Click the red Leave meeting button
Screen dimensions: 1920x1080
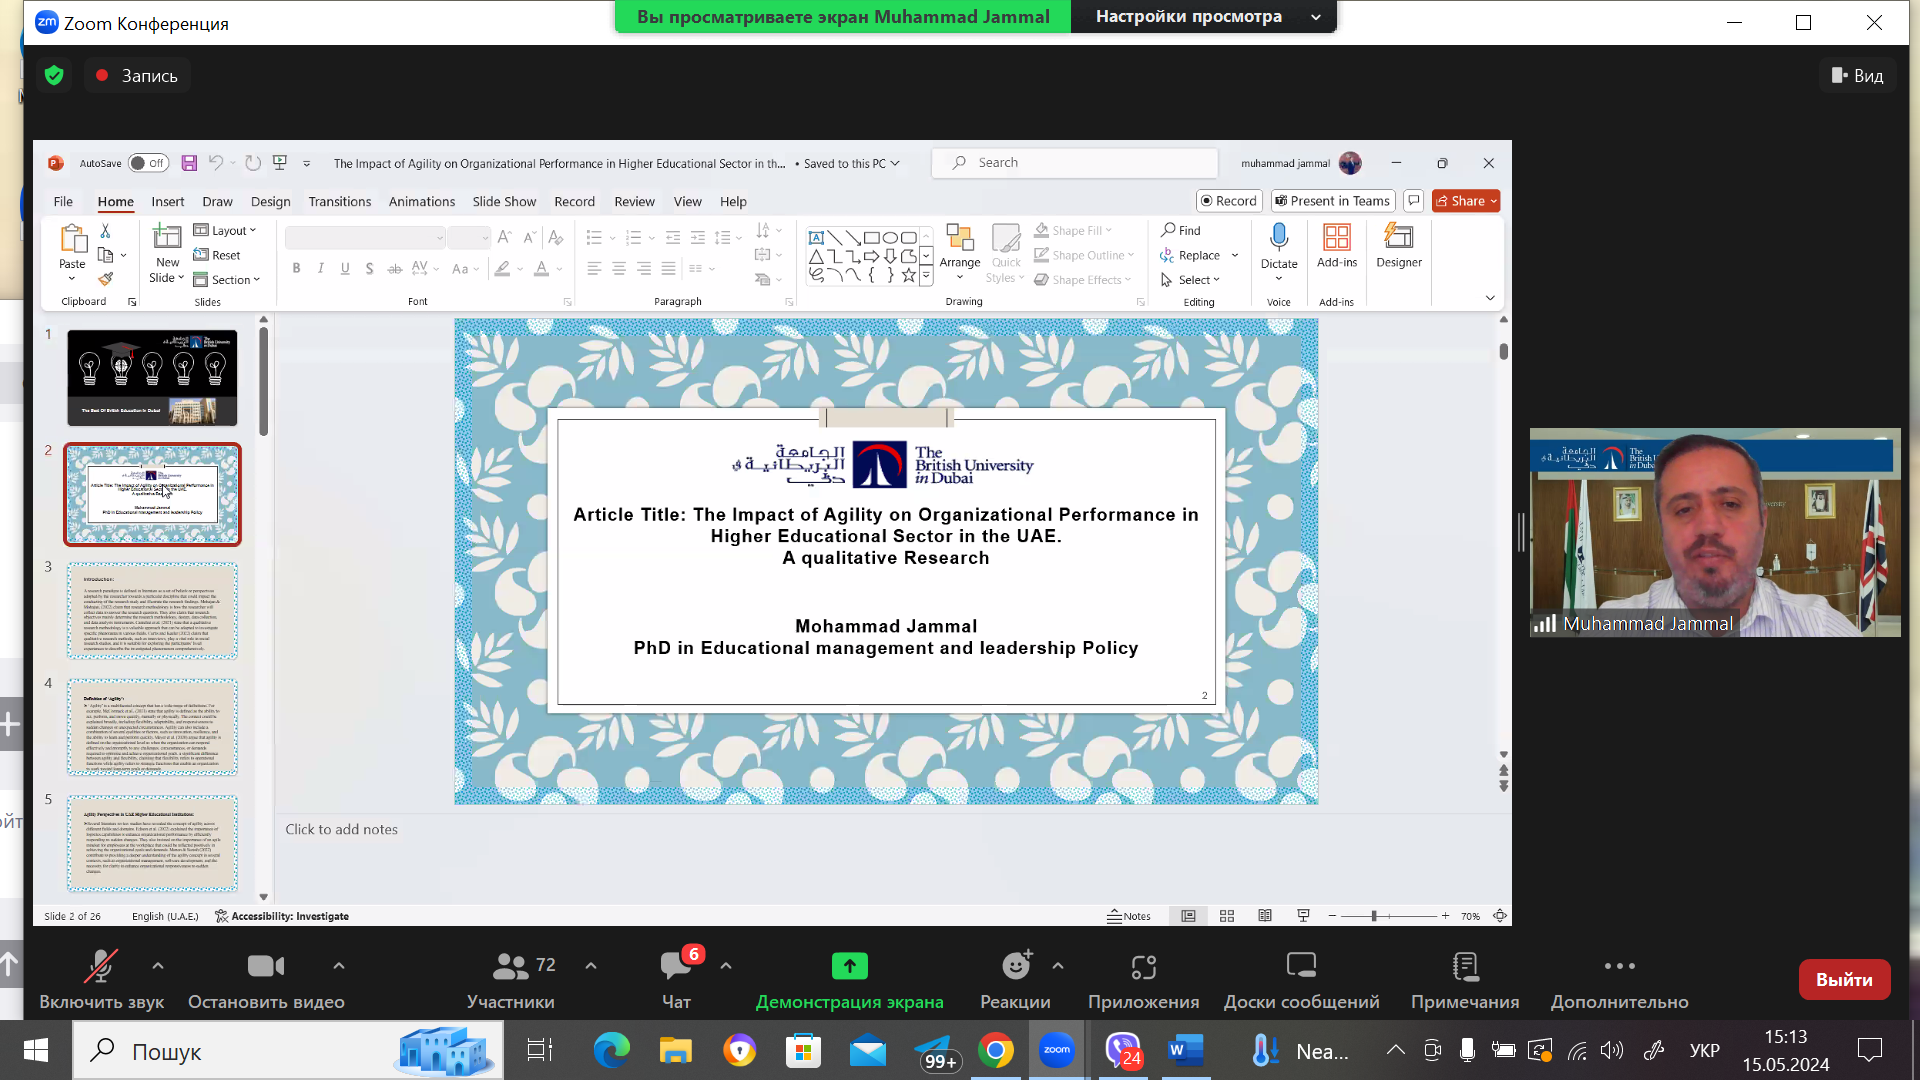1843,979
